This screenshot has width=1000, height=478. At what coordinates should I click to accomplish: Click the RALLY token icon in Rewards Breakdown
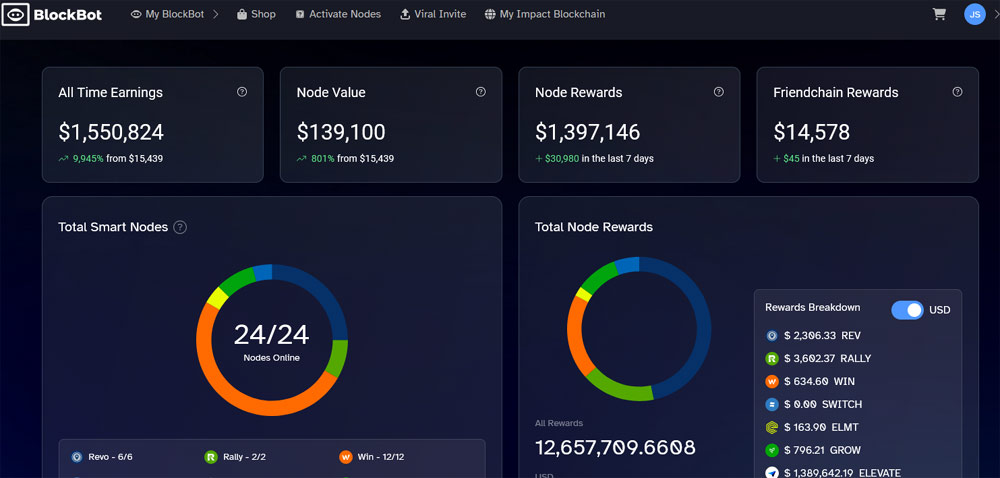click(772, 358)
